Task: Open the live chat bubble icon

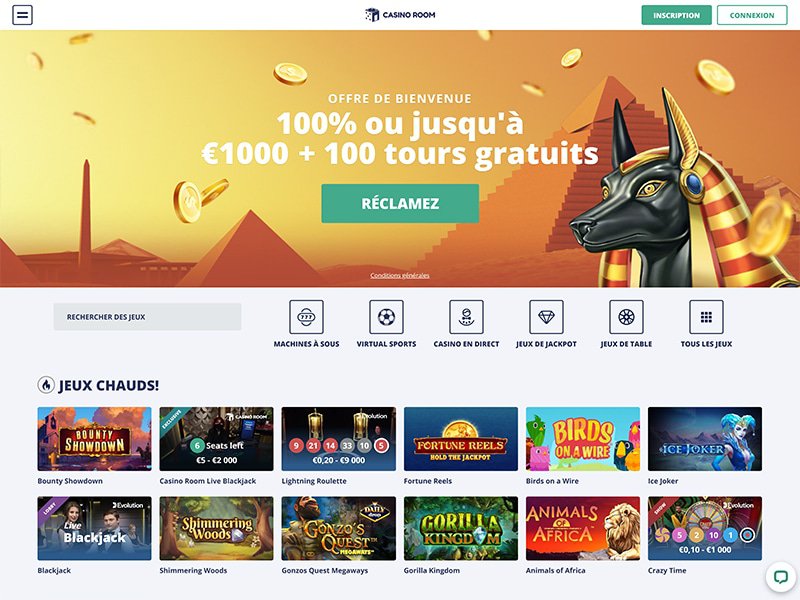Action: point(781,577)
